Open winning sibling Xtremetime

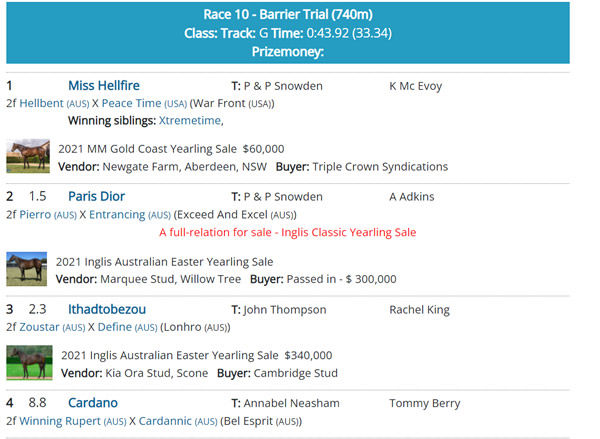[190, 121]
